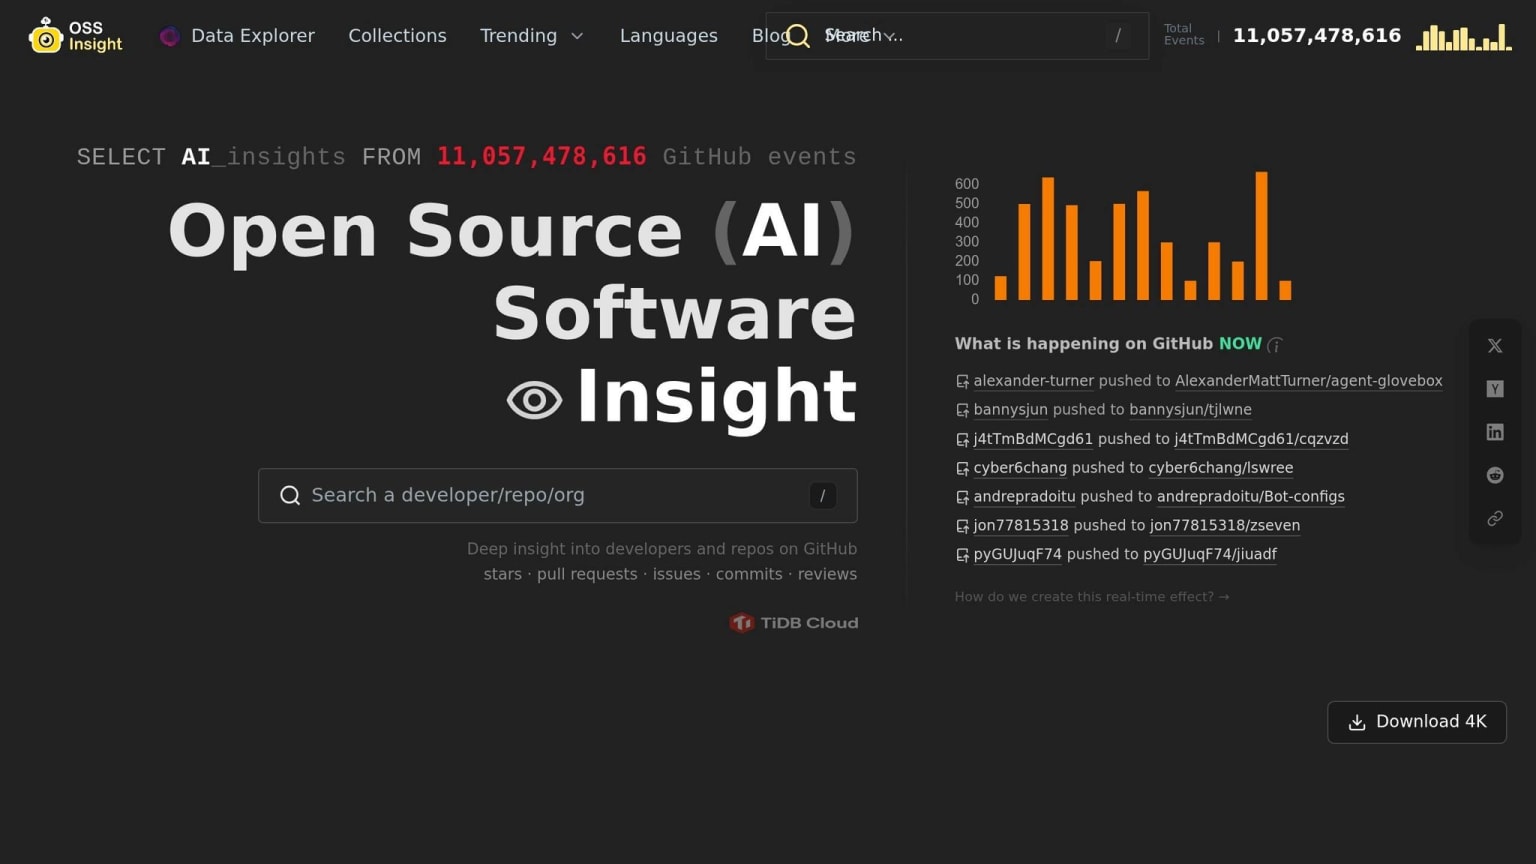
Task: Open alexander-turner user profile link
Action: (1033, 381)
